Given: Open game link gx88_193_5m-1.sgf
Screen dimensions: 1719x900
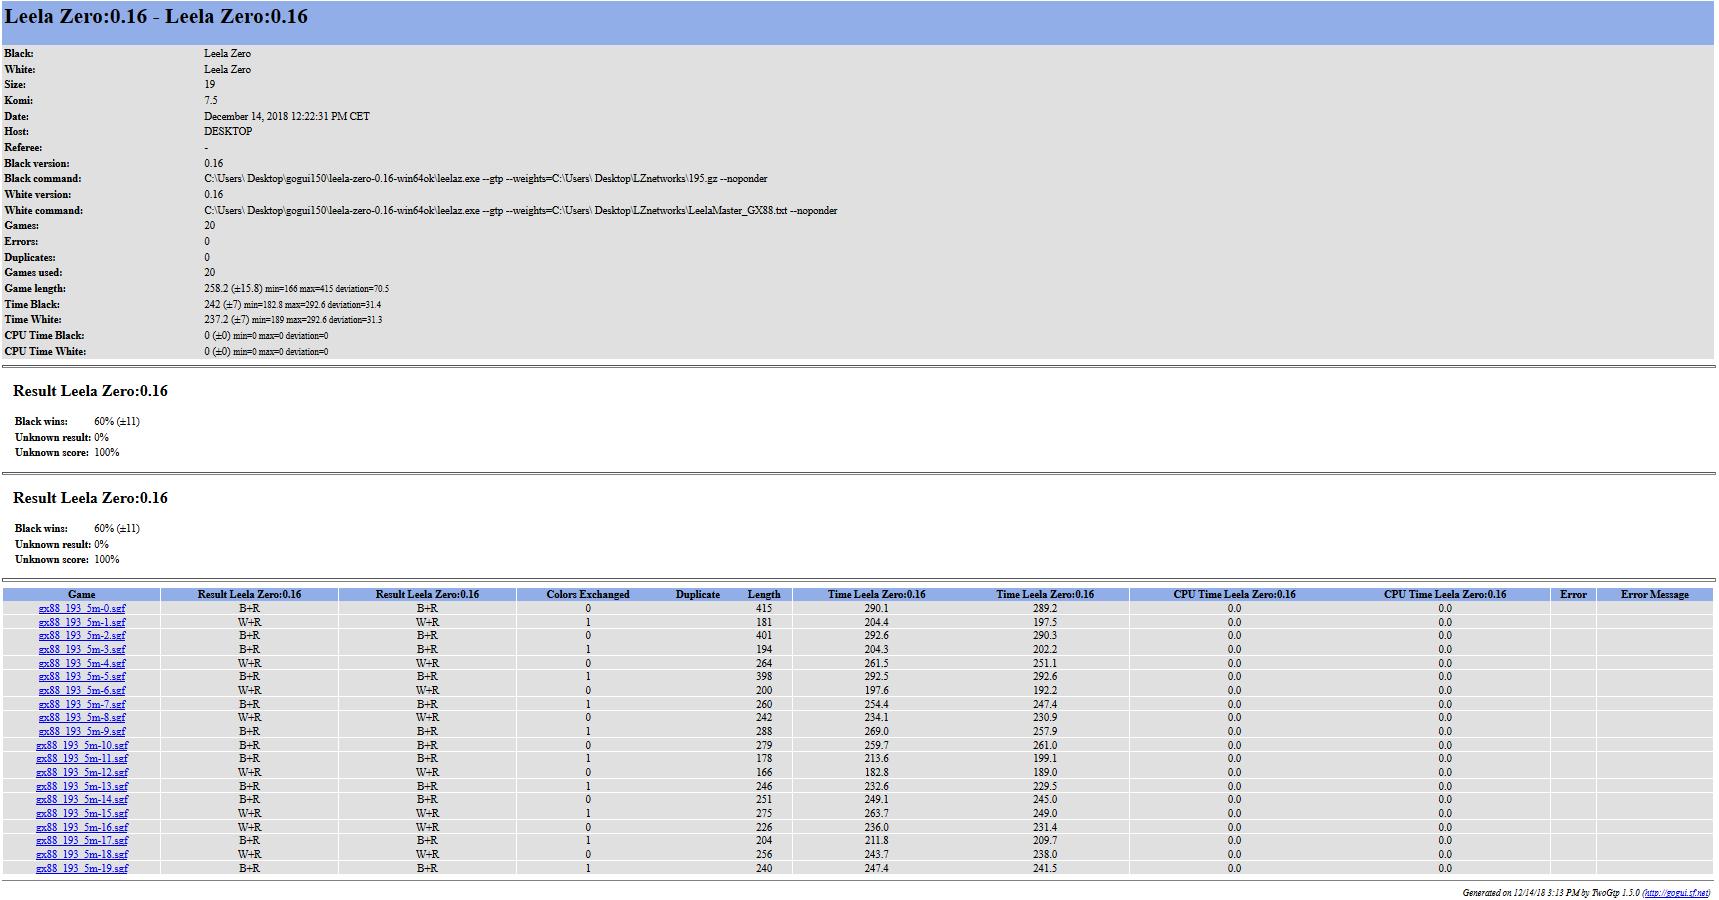Looking at the screenshot, I should click(82, 622).
